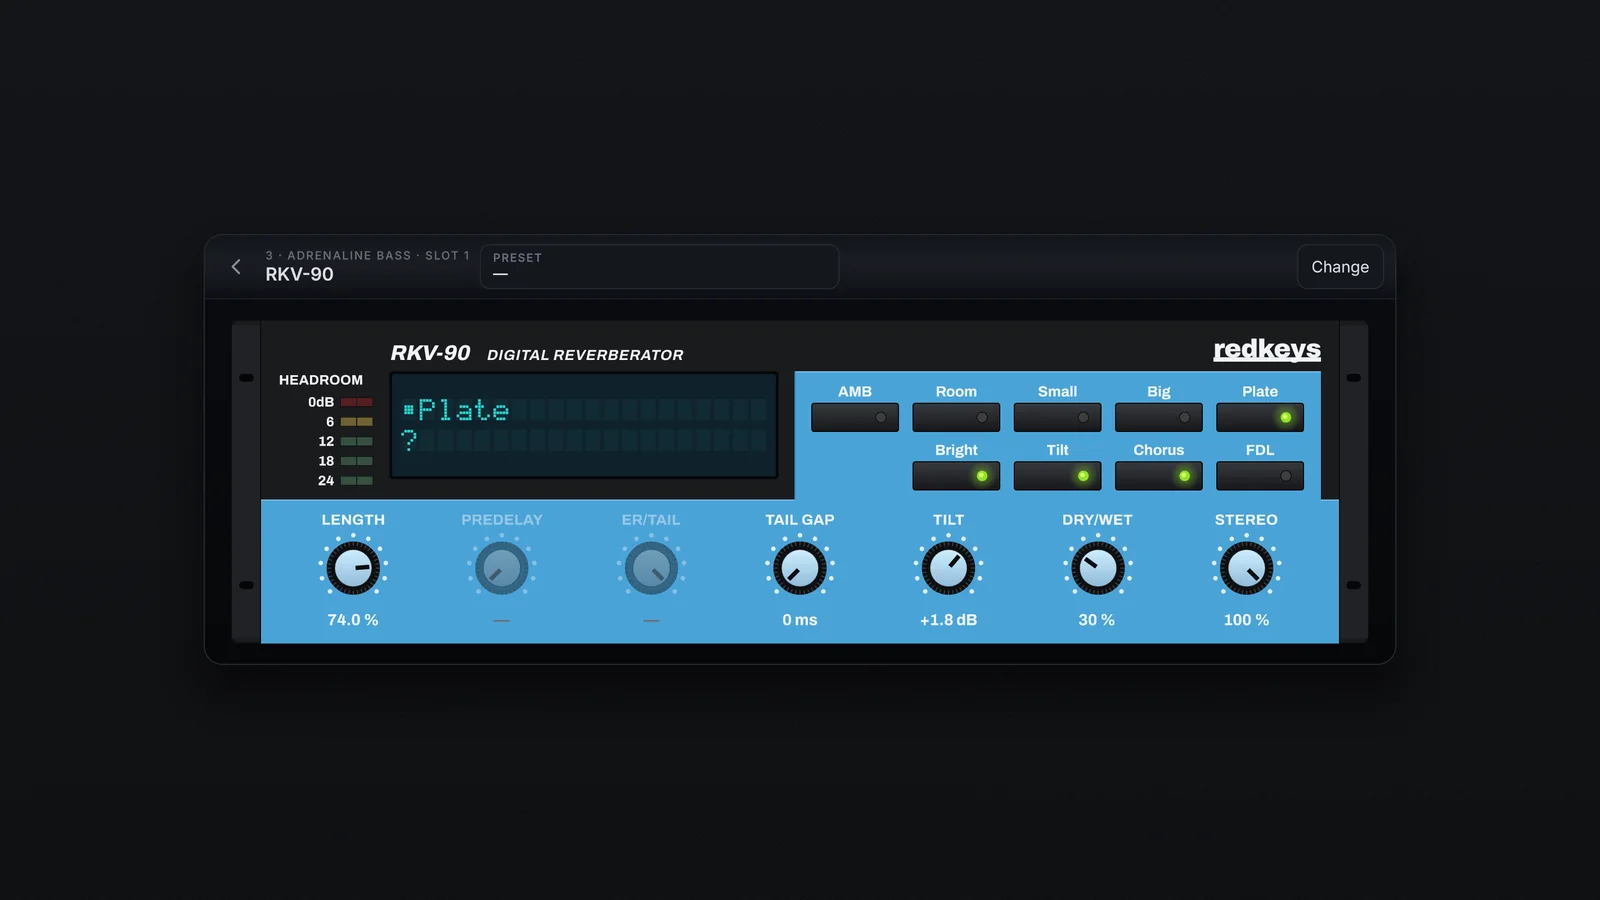The width and height of the screenshot is (1600, 900).
Task: Go back using the left chevron
Action: [x=236, y=267]
